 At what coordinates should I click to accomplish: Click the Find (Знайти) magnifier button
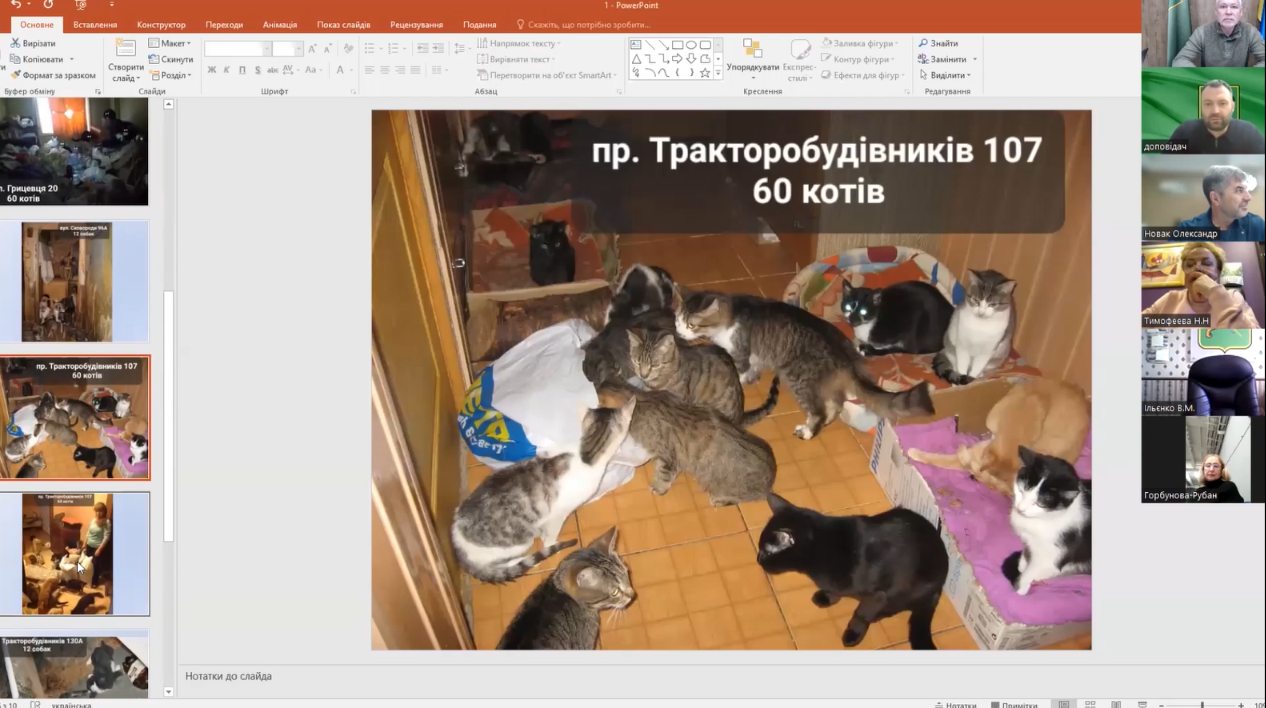pos(938,44)
